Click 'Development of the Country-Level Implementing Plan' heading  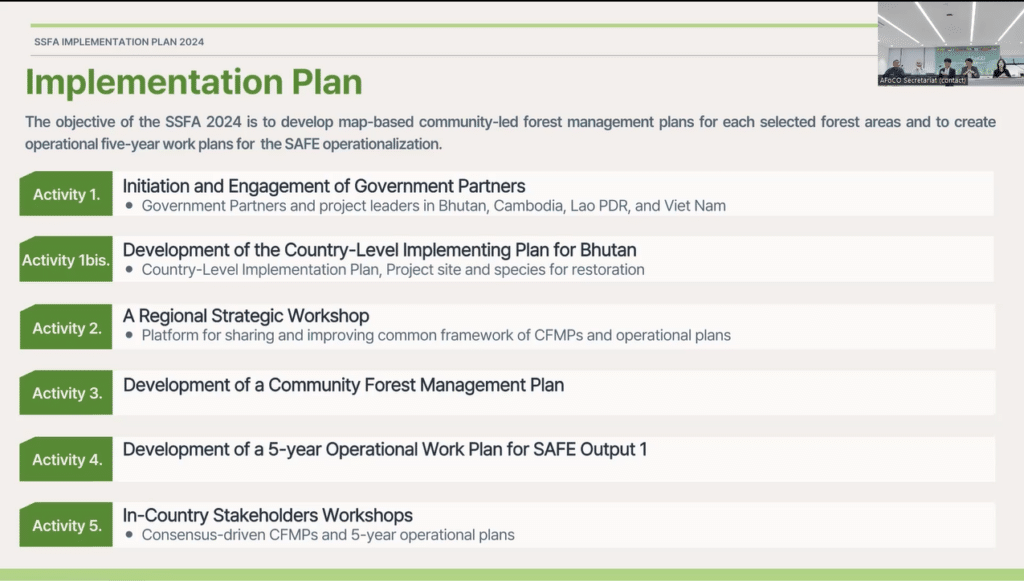tap(379, 250)
